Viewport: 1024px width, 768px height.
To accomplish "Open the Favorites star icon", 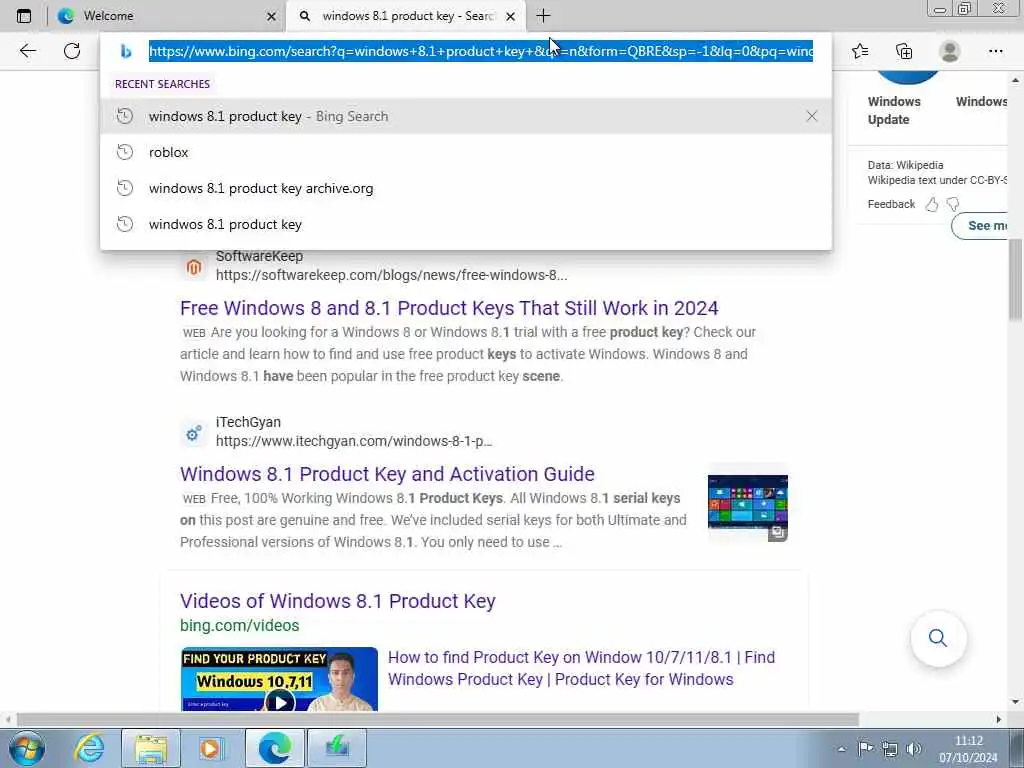I will (860, 51).
